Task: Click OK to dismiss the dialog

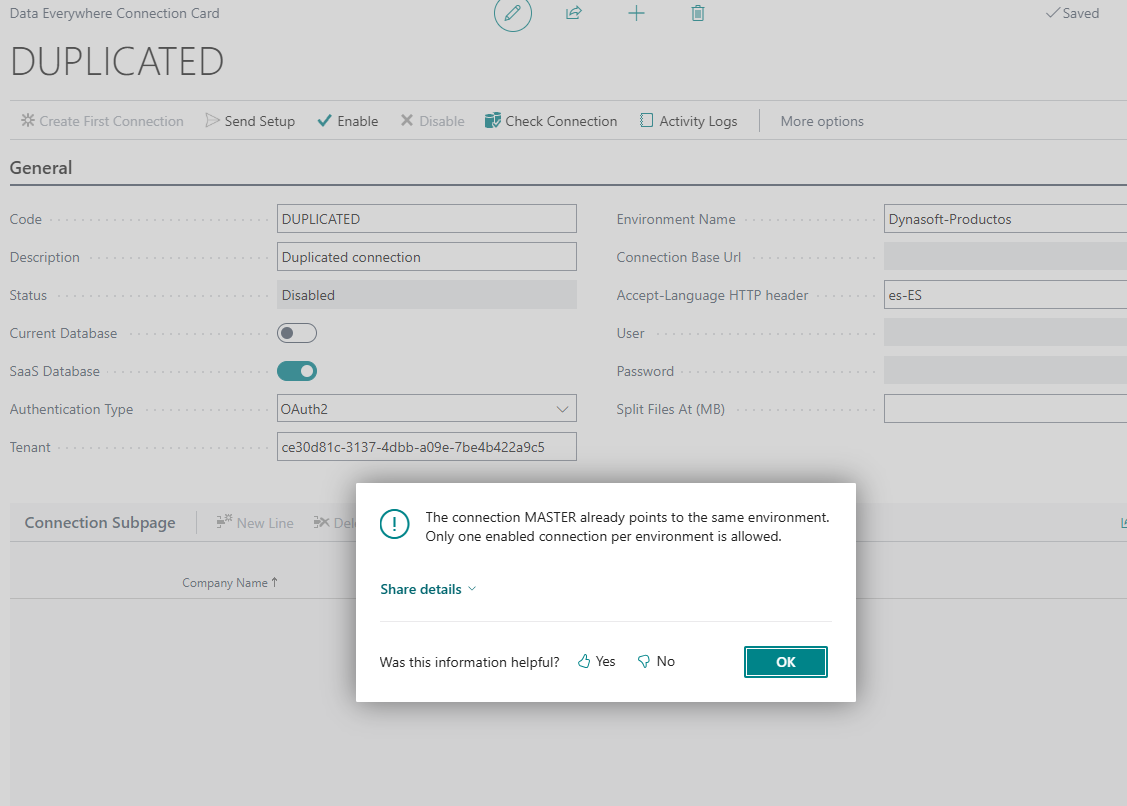Action: click(786, 662)
